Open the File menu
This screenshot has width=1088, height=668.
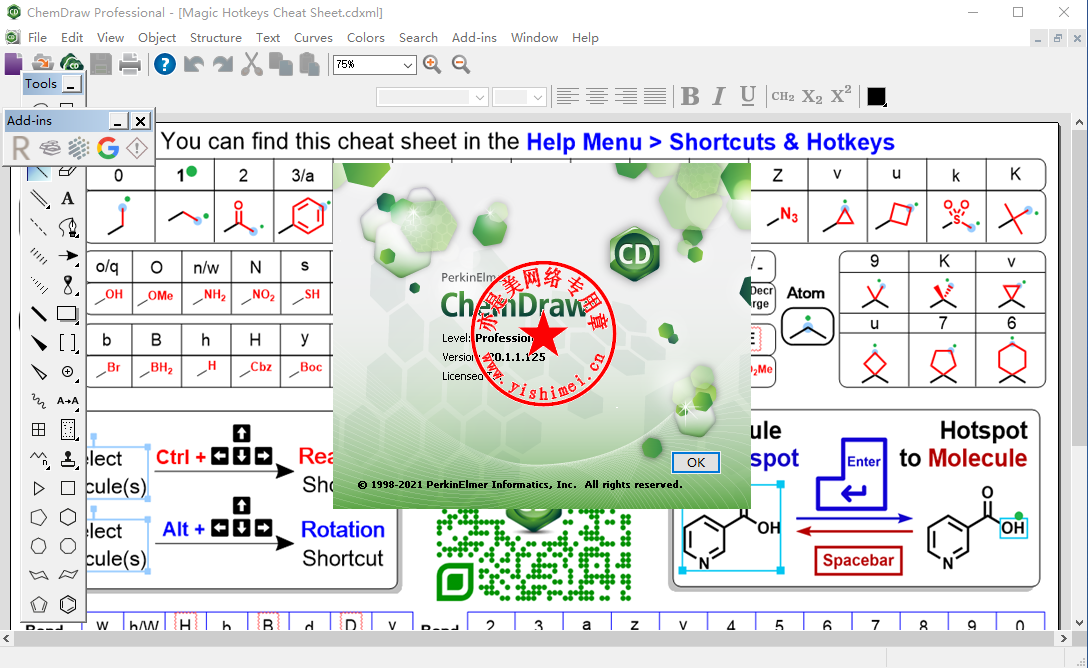(x=37, y=37)
